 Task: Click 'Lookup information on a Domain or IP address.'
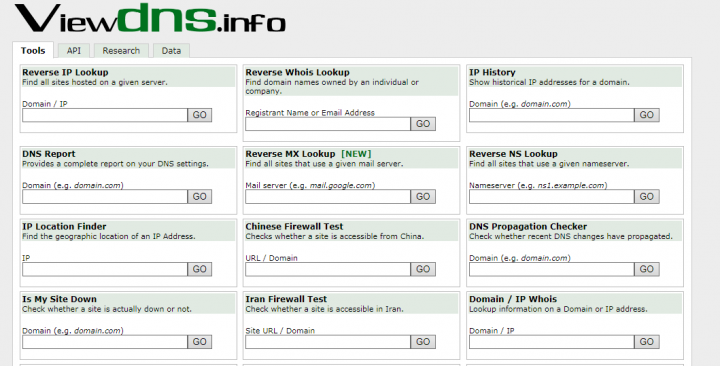[x=558, y=309]
